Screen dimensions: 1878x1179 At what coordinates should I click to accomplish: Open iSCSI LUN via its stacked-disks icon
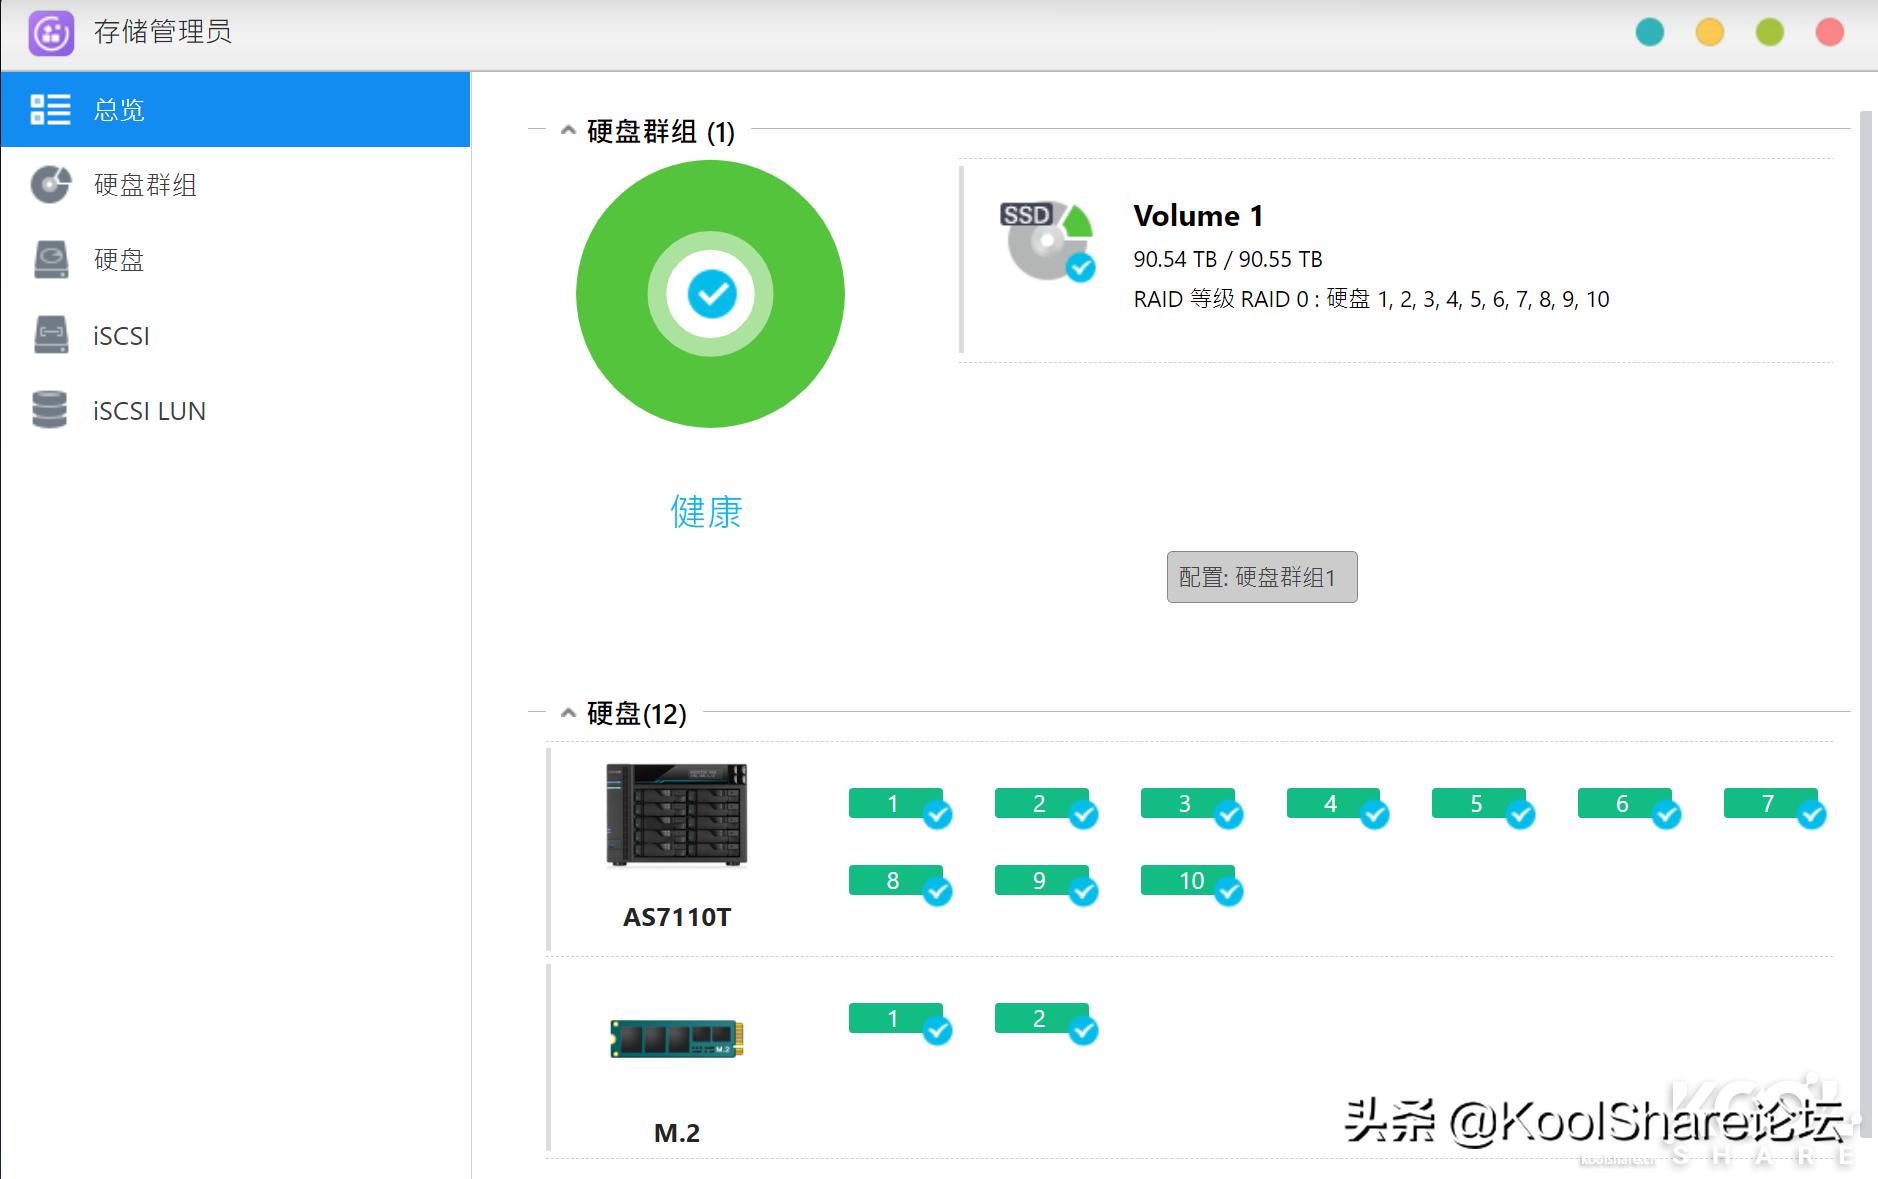coord(50,411)
